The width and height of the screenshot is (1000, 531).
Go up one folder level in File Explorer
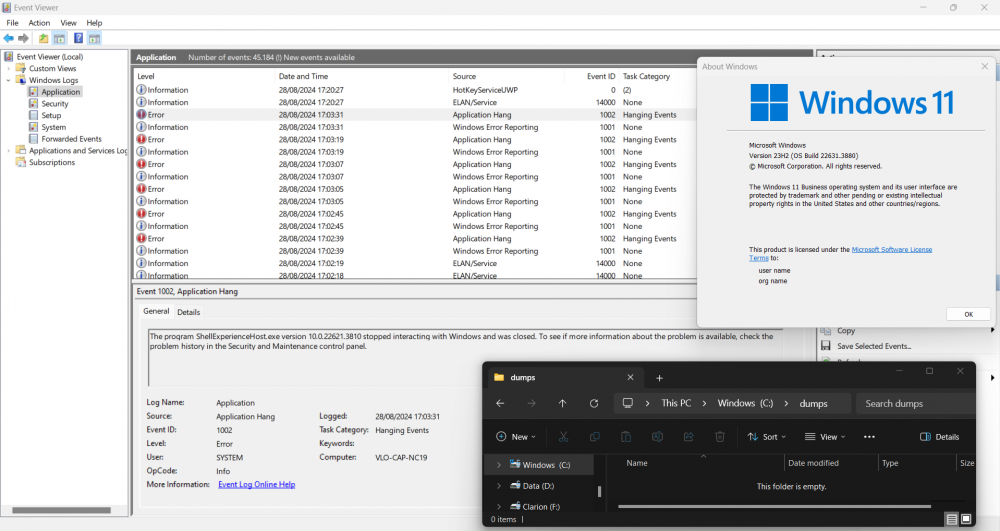(562, 403)
